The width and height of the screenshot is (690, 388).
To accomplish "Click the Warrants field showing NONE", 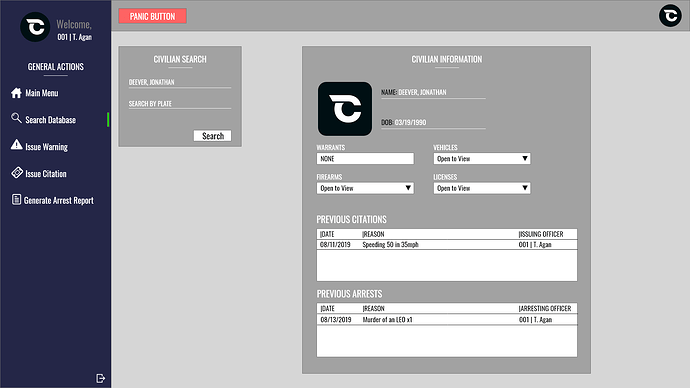I will [365, 159].
